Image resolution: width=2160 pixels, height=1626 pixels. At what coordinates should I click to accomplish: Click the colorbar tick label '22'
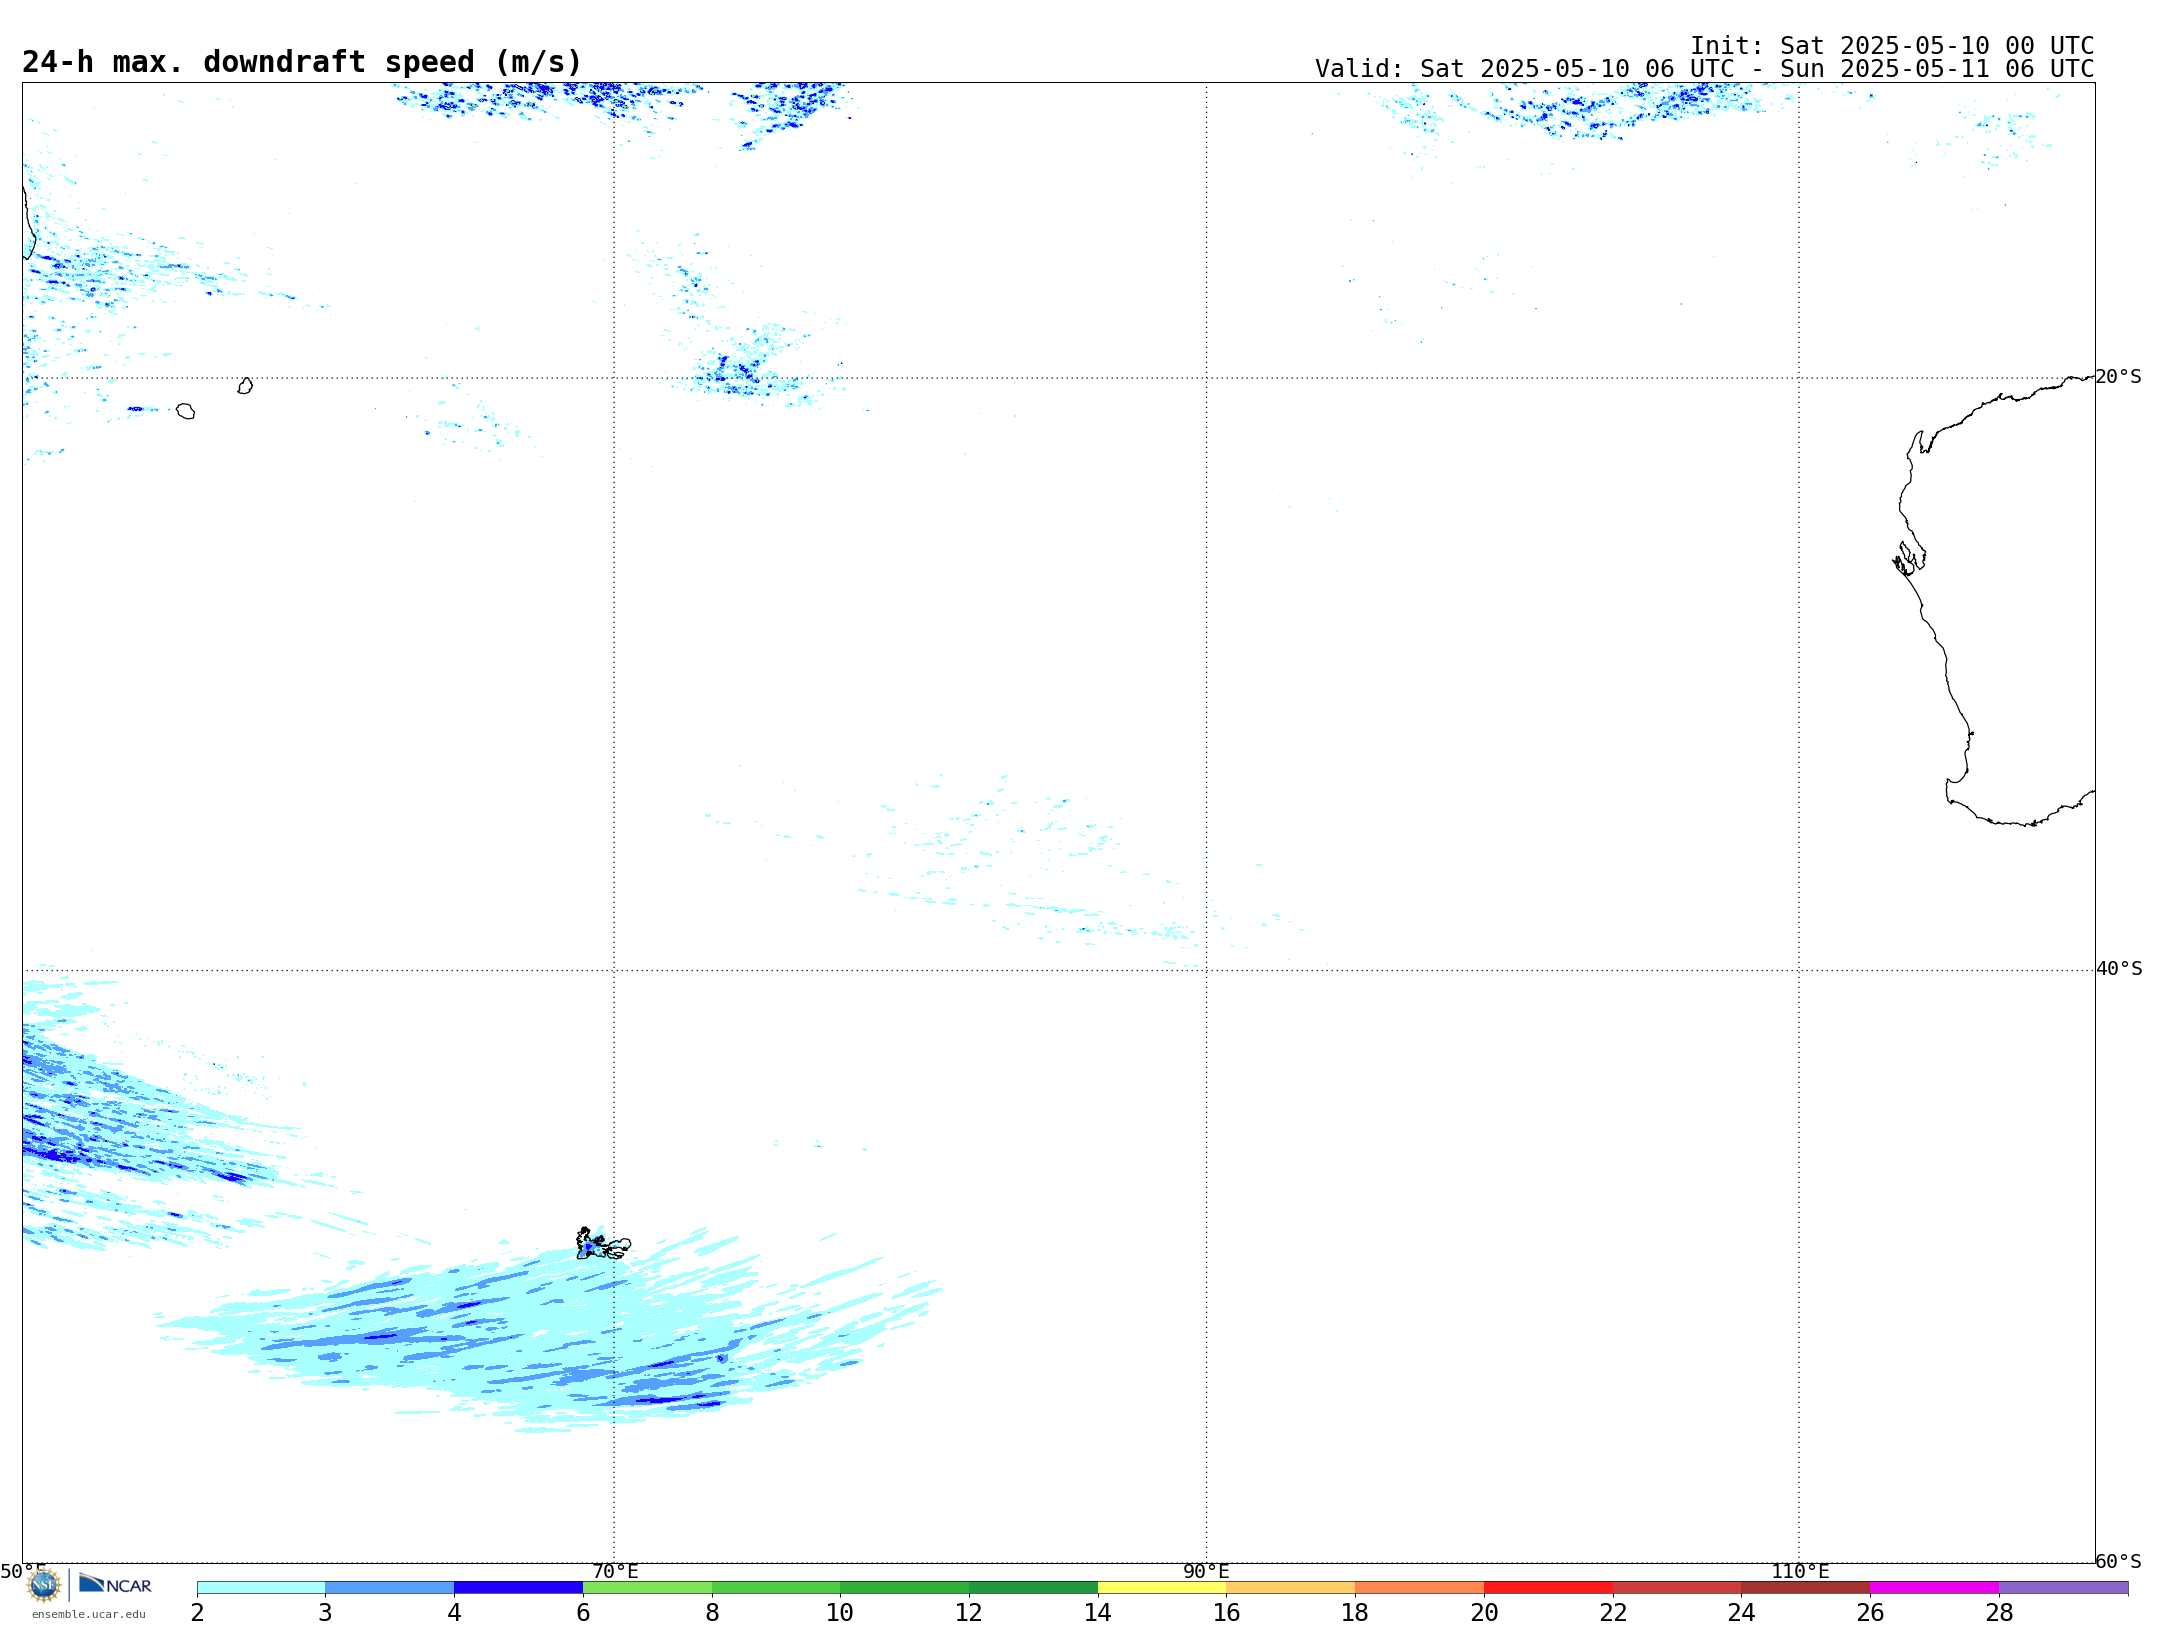click(x=1613, y=1613)
